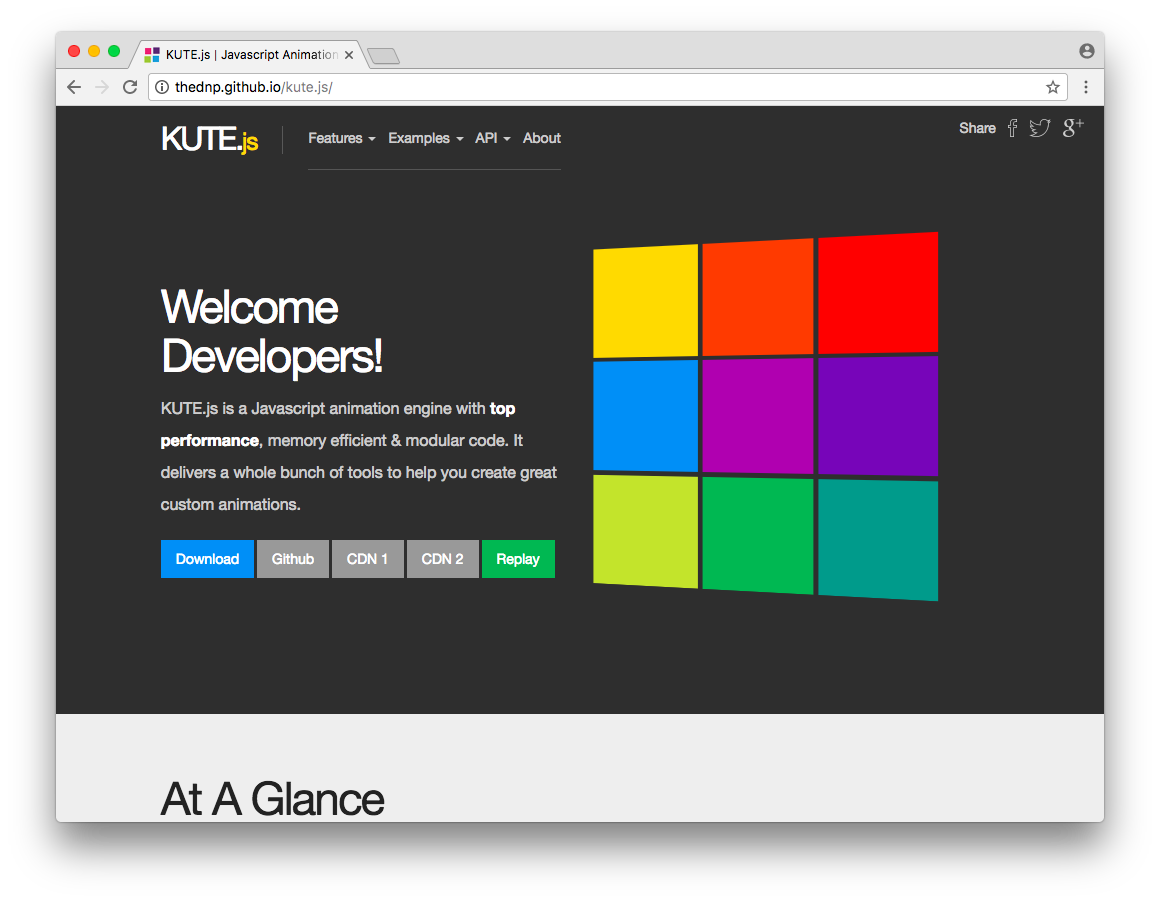Select the KUTE.js Javascript Animation tab
The width and height of the screenshot is (1160, 902).
point(250,55)
